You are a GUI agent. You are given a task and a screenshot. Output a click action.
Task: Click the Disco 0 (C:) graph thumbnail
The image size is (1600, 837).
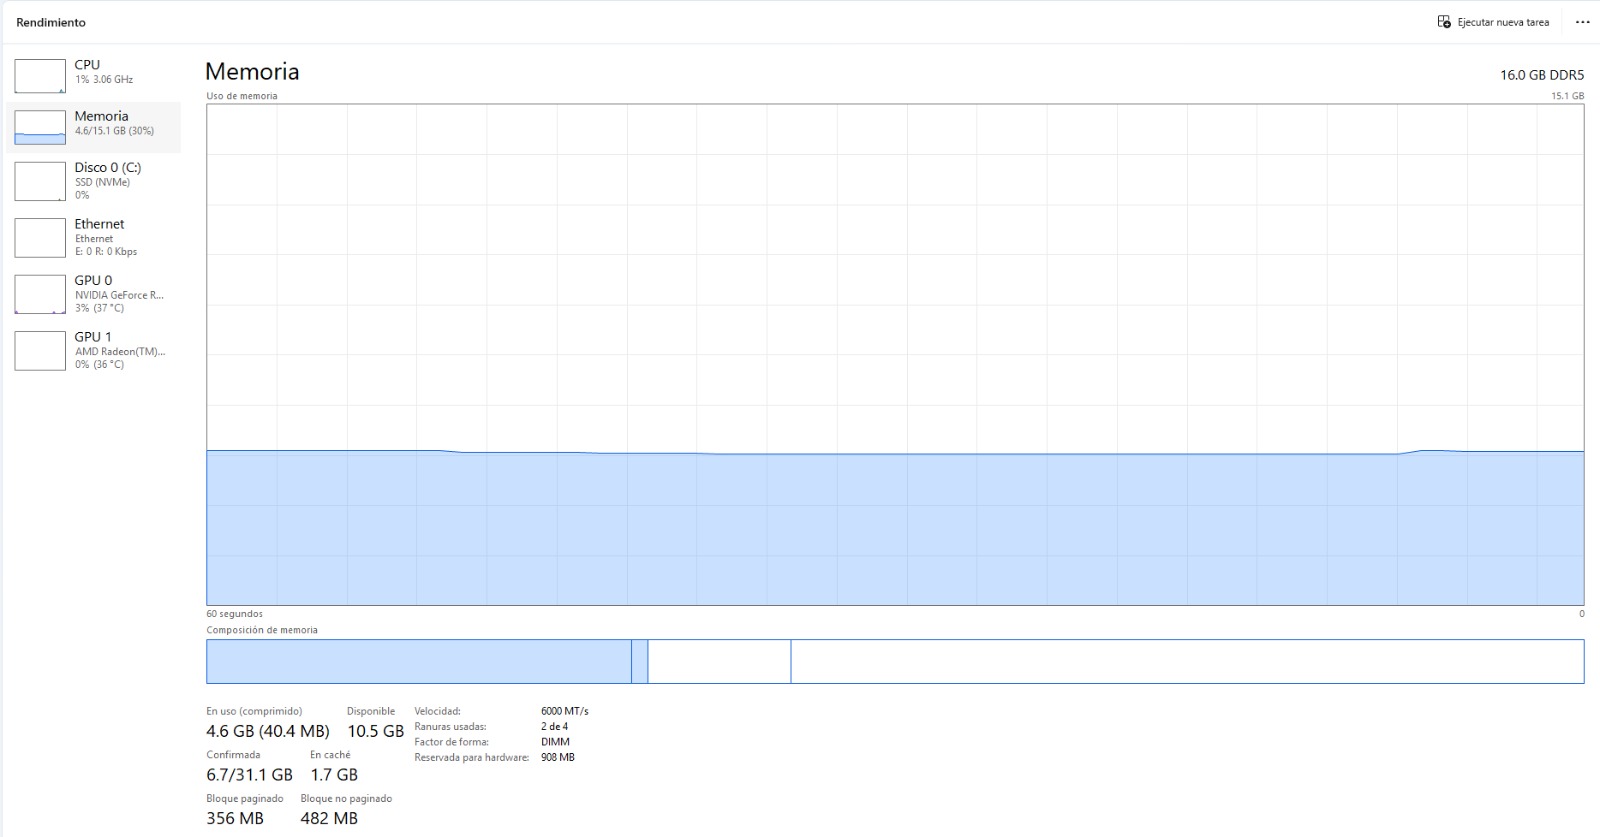tap(40, 182)
